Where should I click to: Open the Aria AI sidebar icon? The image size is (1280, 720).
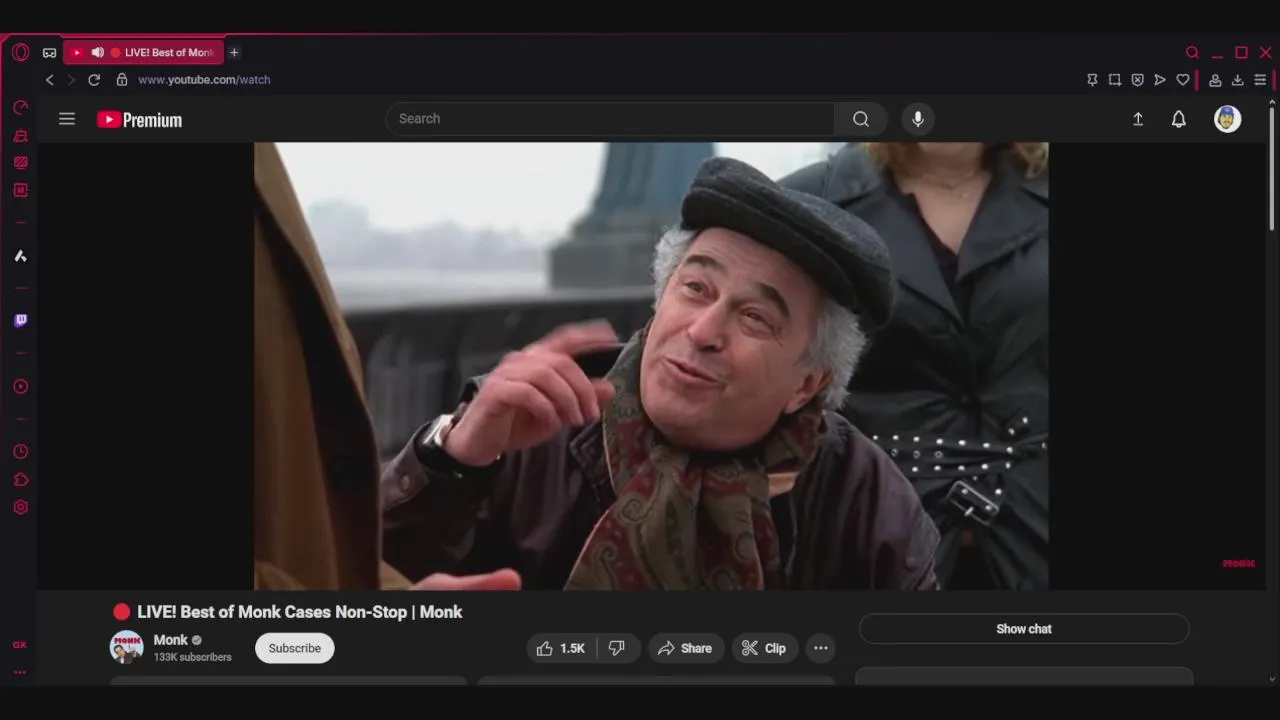point(20,256)
